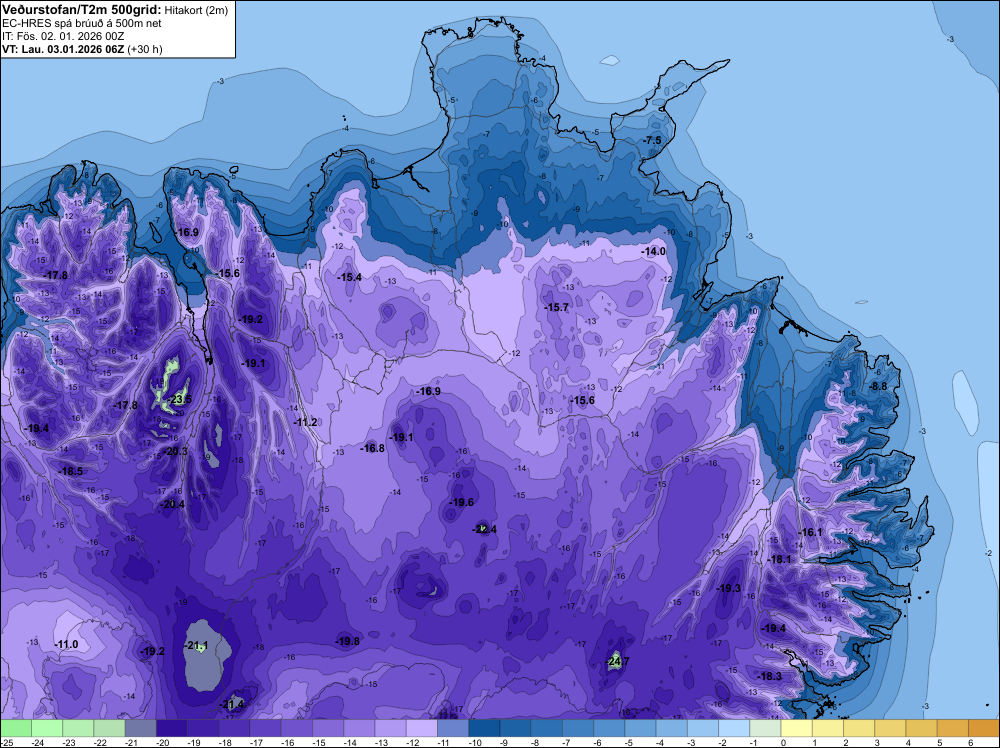Click the 'VT: Lau. 03.01.2026 06Z' valid time
Screen dimensions: 1000x748
point(63,49)
